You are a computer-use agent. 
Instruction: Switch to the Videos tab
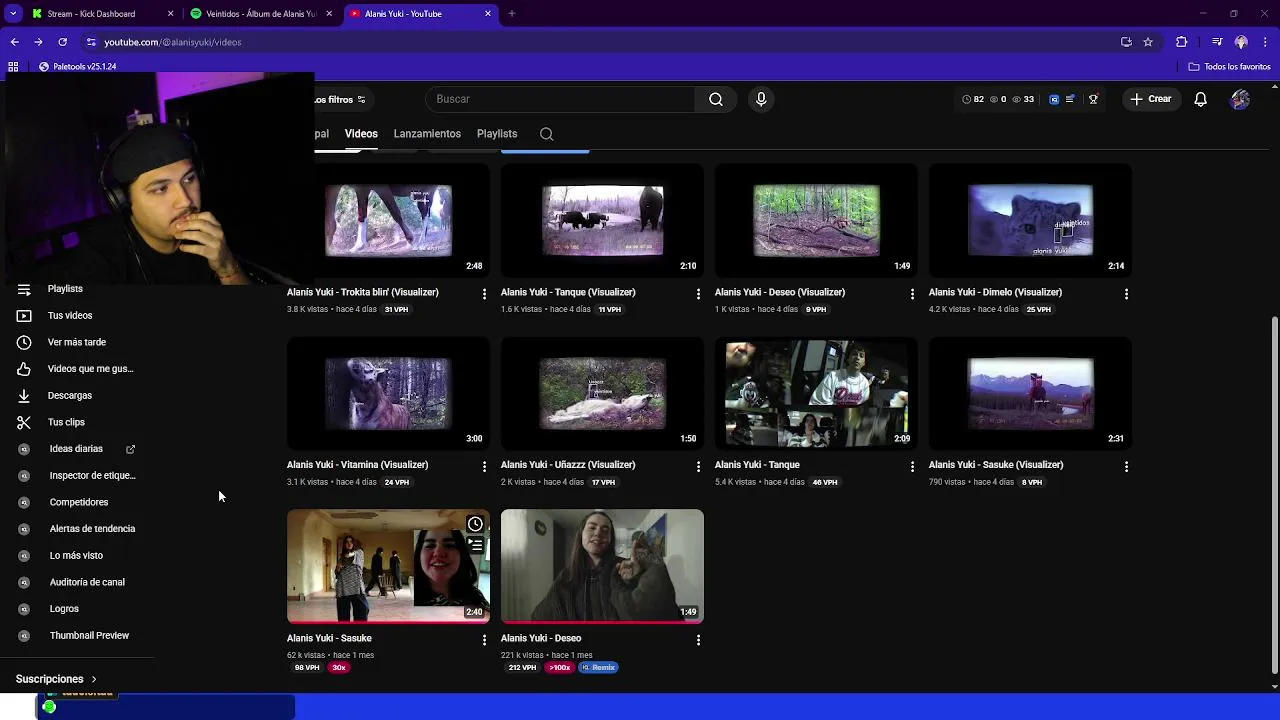click(361, 134)
